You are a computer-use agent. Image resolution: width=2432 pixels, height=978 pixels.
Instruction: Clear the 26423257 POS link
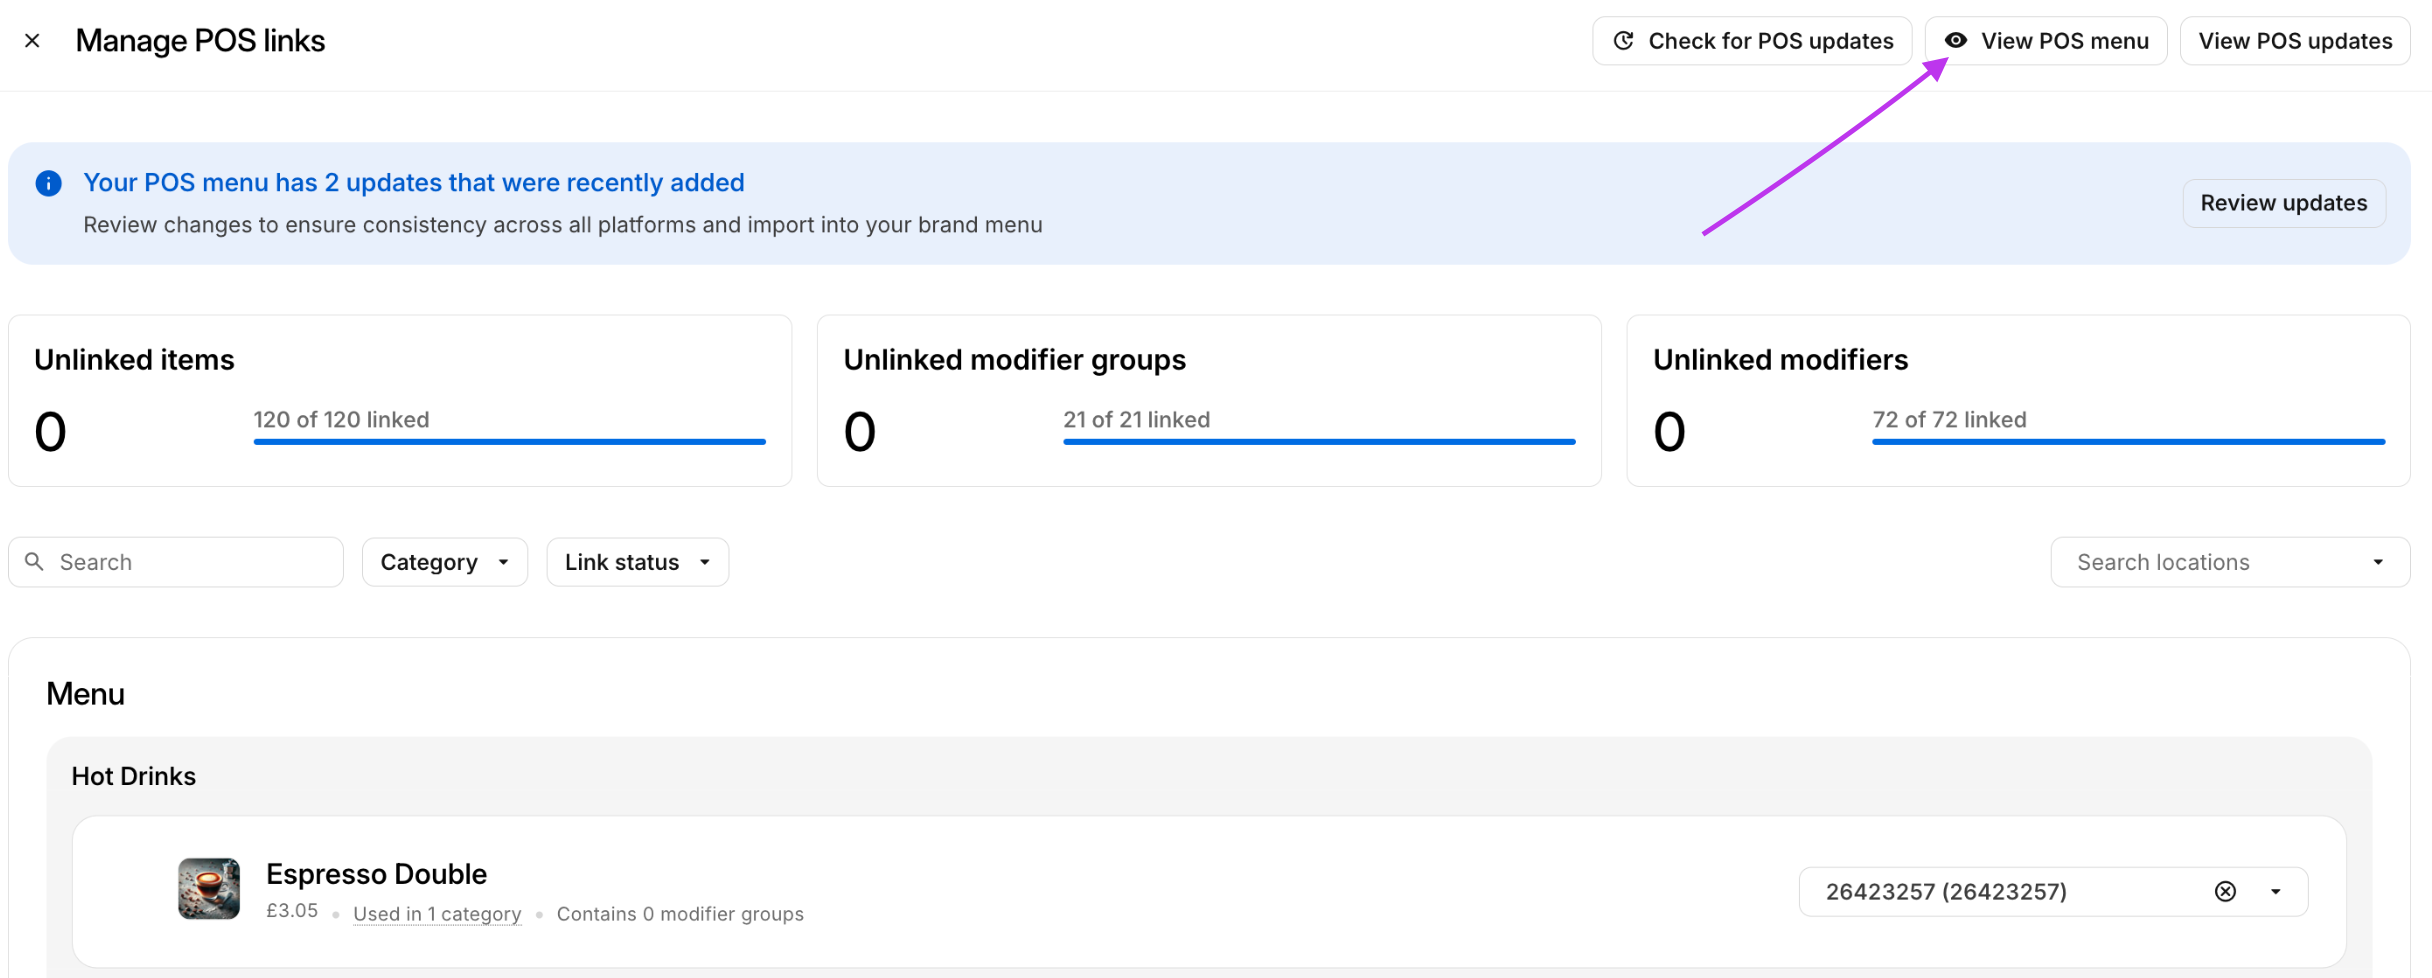click(x=2225, y=892)
